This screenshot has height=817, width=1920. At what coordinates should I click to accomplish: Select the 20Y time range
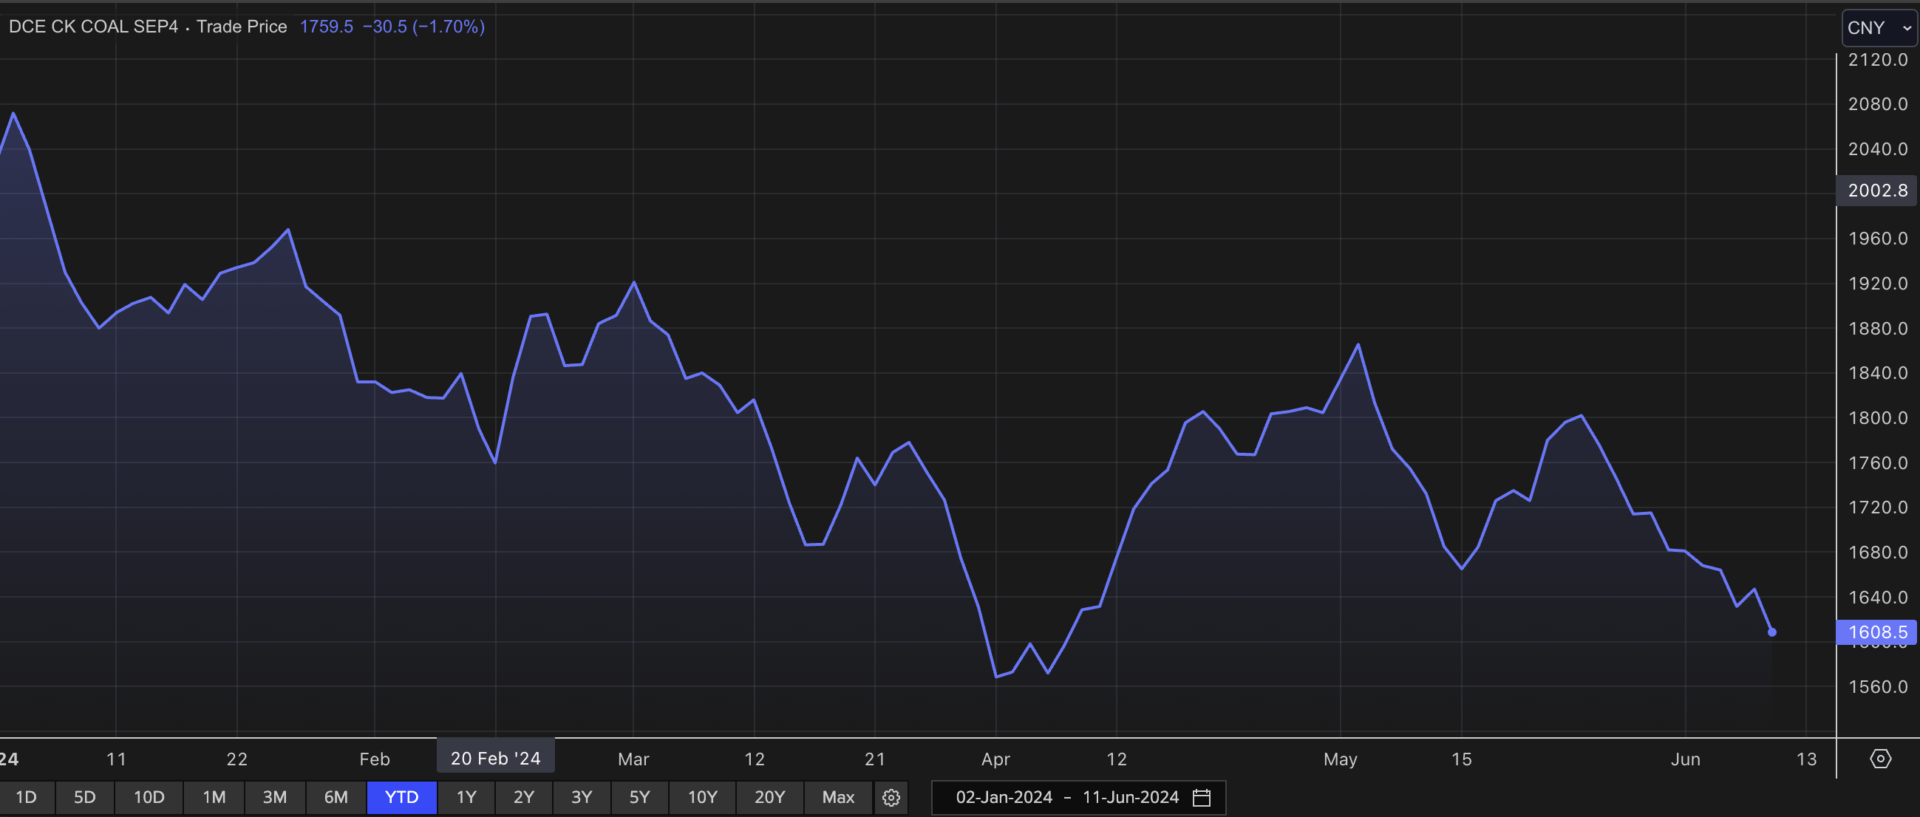[770, 798]
